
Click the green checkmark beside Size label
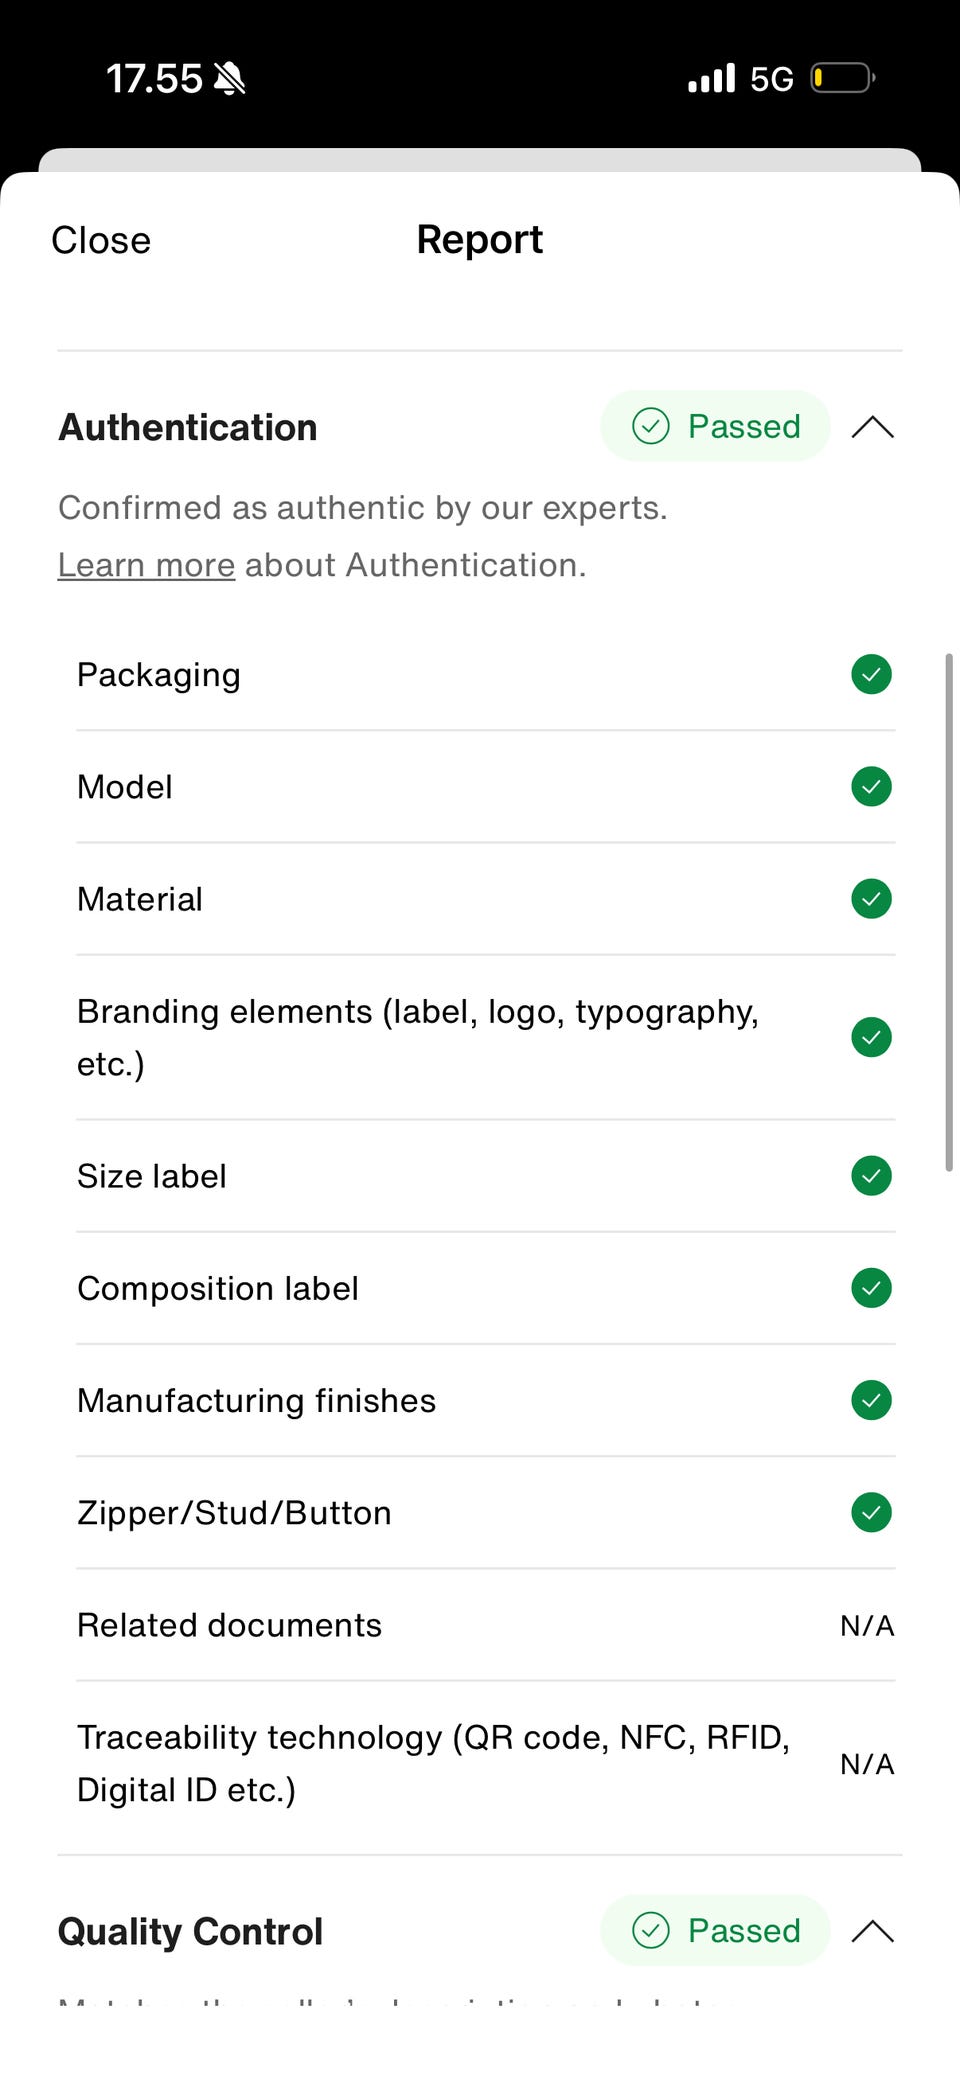click(871, 1175)
